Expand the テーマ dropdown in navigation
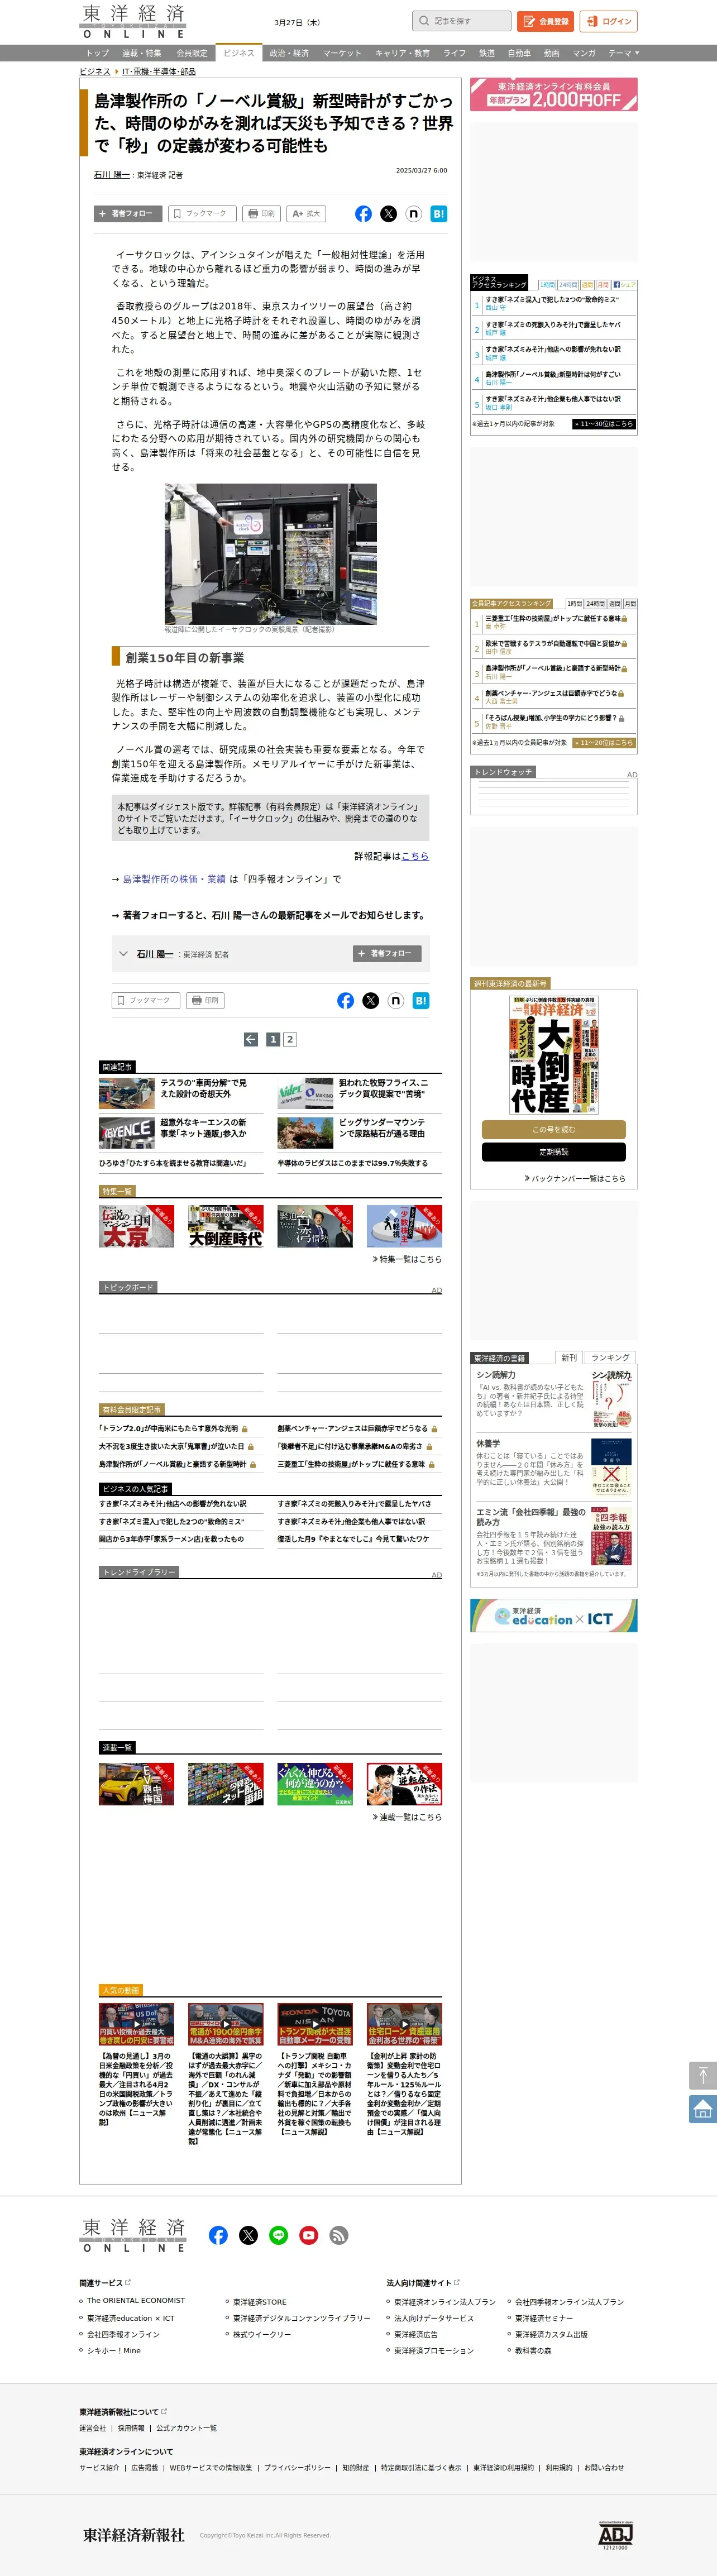 click(x=623, y=53)
